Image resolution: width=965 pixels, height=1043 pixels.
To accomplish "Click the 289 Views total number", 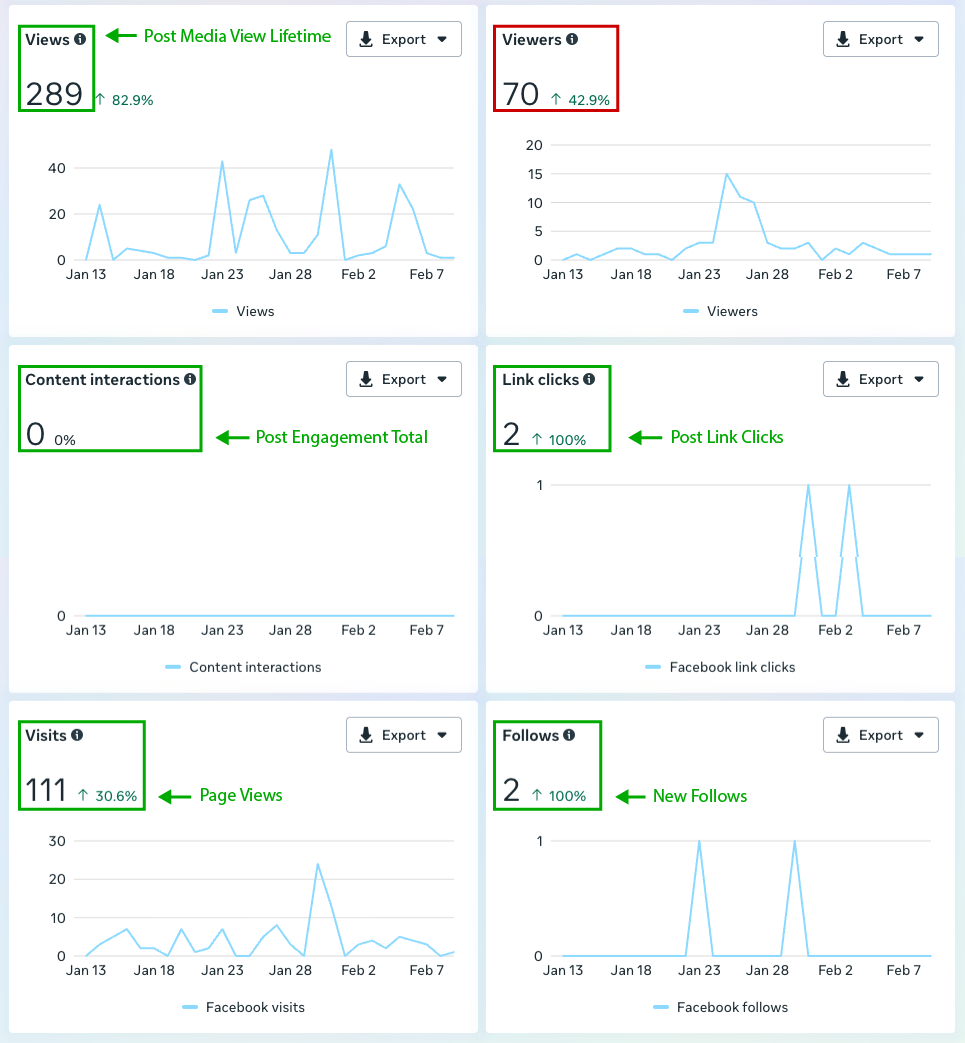I will [x=54, y=94].
